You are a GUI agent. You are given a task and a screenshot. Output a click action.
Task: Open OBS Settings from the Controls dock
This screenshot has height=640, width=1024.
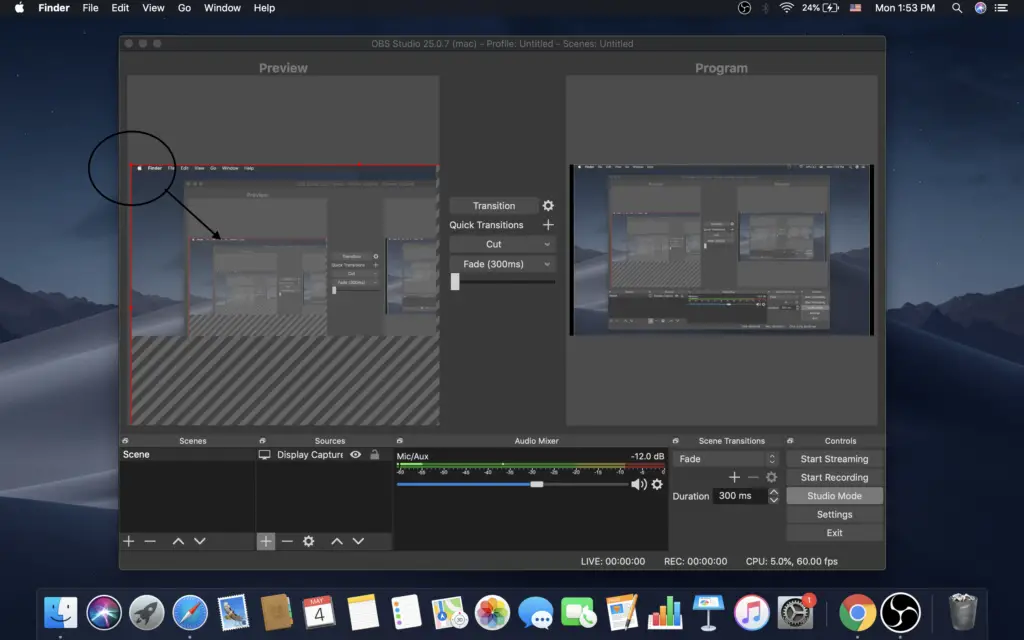point(835,515)
